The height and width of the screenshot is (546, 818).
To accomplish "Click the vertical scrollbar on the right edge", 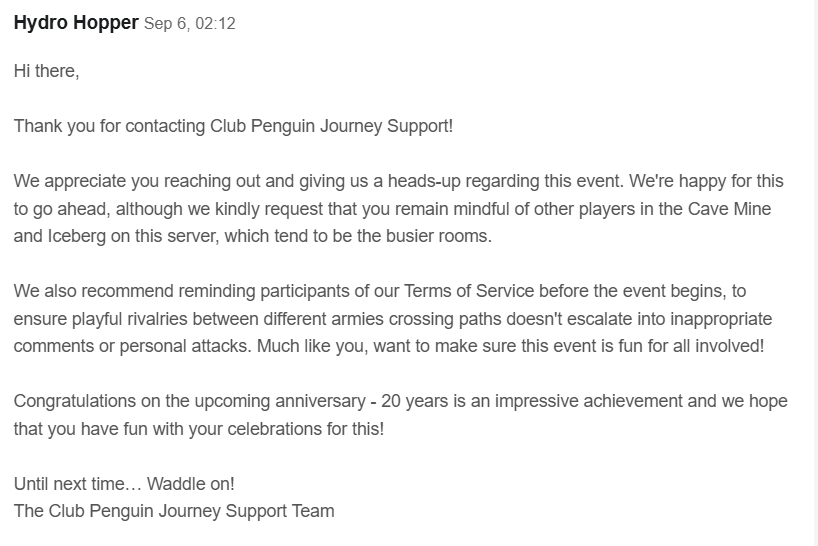I will pyautogui.click(x=815, y=273).
